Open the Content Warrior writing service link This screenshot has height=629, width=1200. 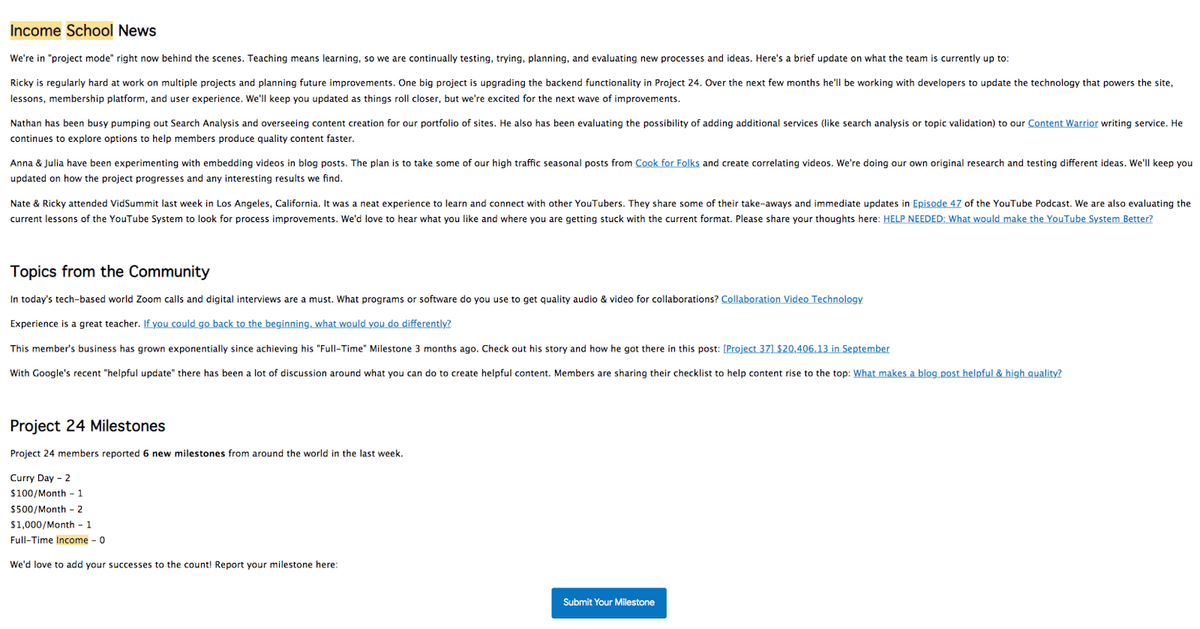tap(1063, 123)
